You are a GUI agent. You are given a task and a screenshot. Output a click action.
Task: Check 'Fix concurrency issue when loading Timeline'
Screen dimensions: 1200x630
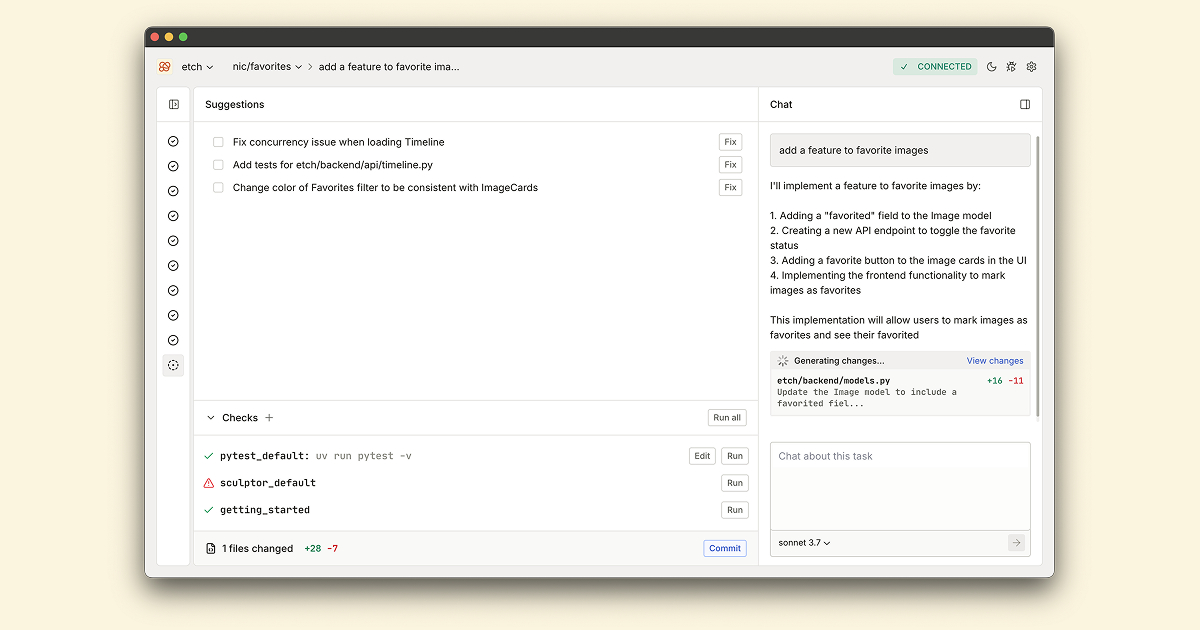pyautogui.click(x=218, y=142)
